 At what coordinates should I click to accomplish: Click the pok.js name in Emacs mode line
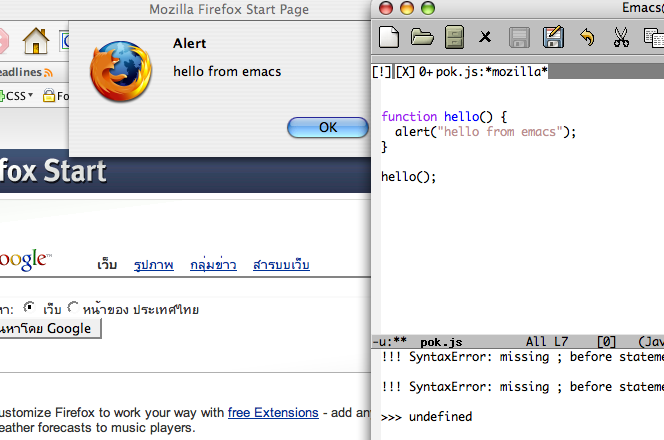point(441,342)
